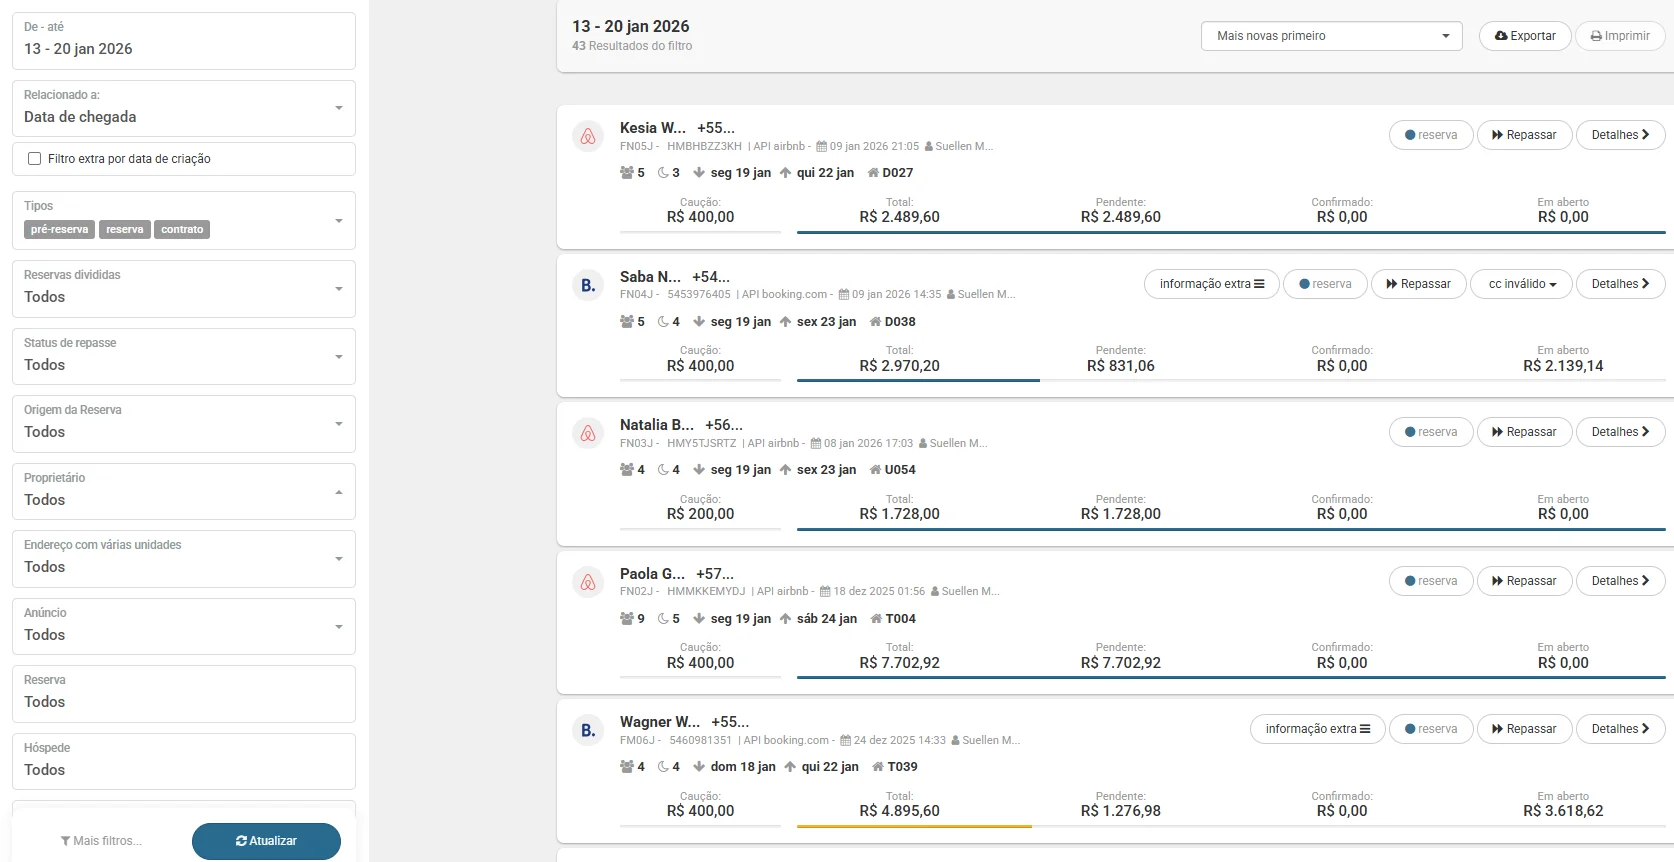This screenshot has height=862, width=1674.
Task: Click guests icon in Paola G. row
Action: pyautogui.click(x=627, y=619)
